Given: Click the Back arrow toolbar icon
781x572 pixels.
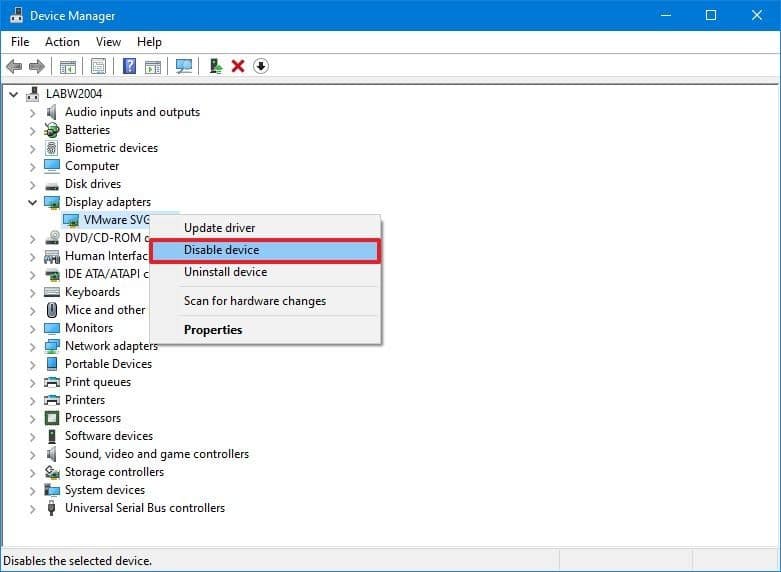Looking at the screenshot, I should point(14,66).
